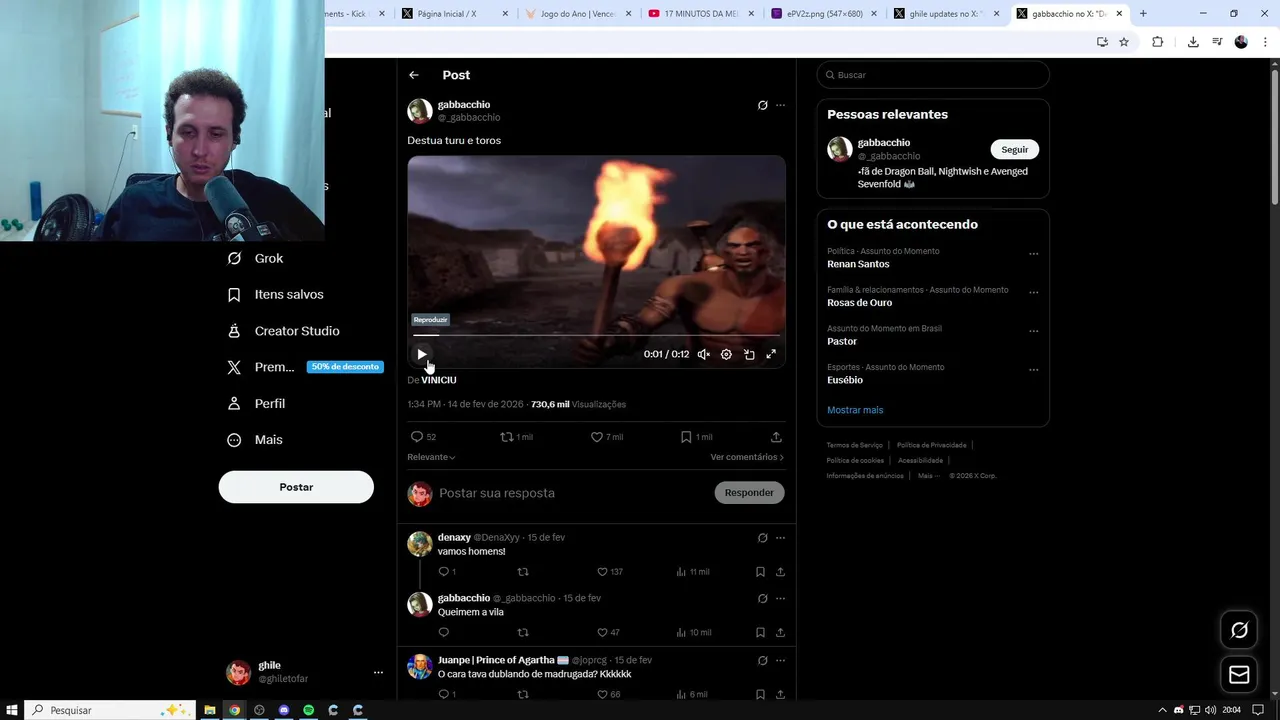The image size is (1280, 720).
Task: Click the Responder button
Action: [x=749, y=493]
